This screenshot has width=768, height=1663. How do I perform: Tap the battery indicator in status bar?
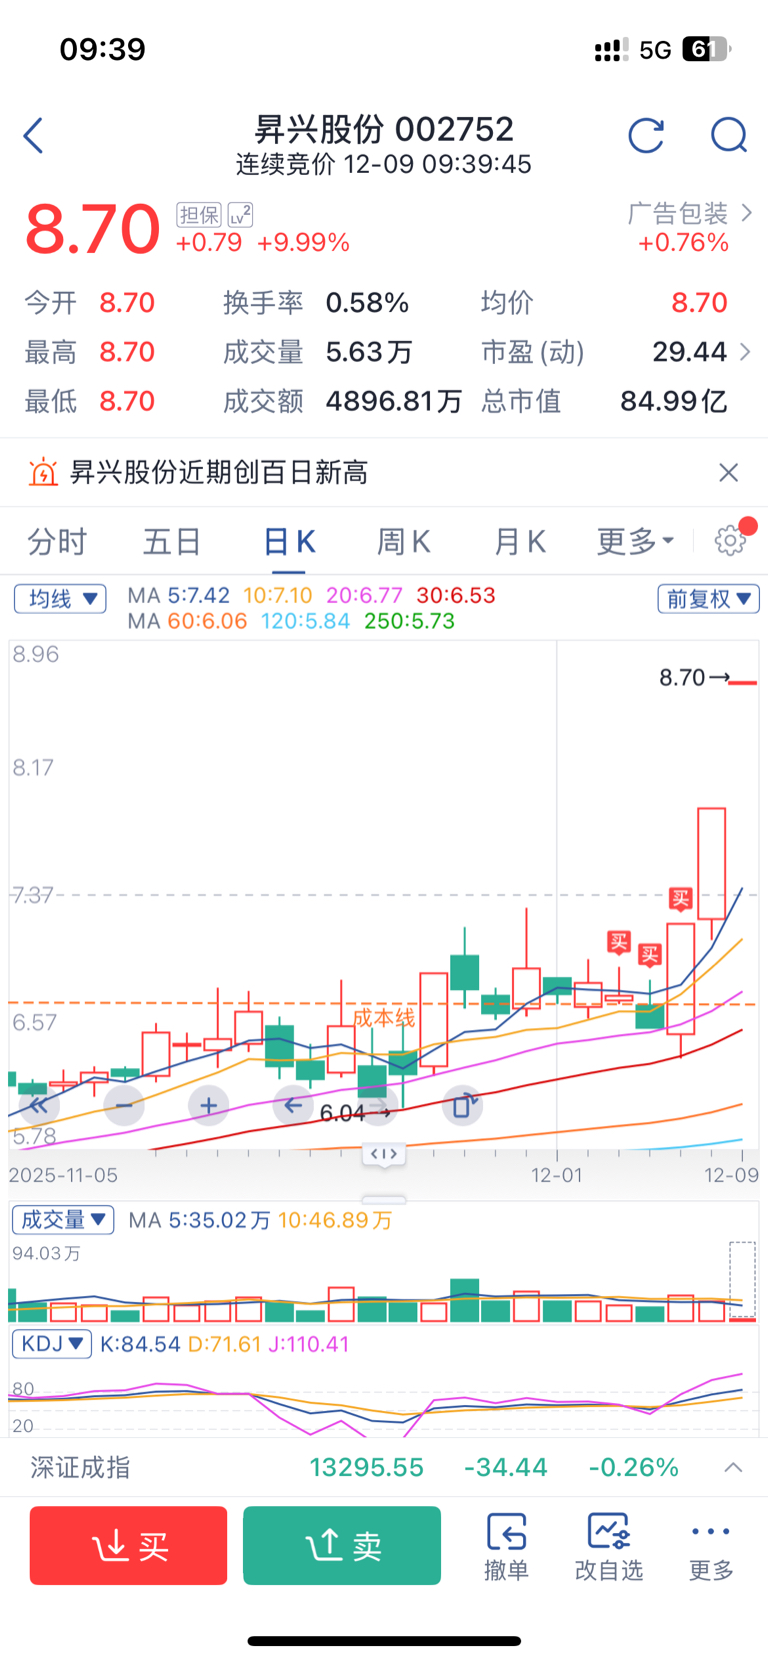coord(707,49)
